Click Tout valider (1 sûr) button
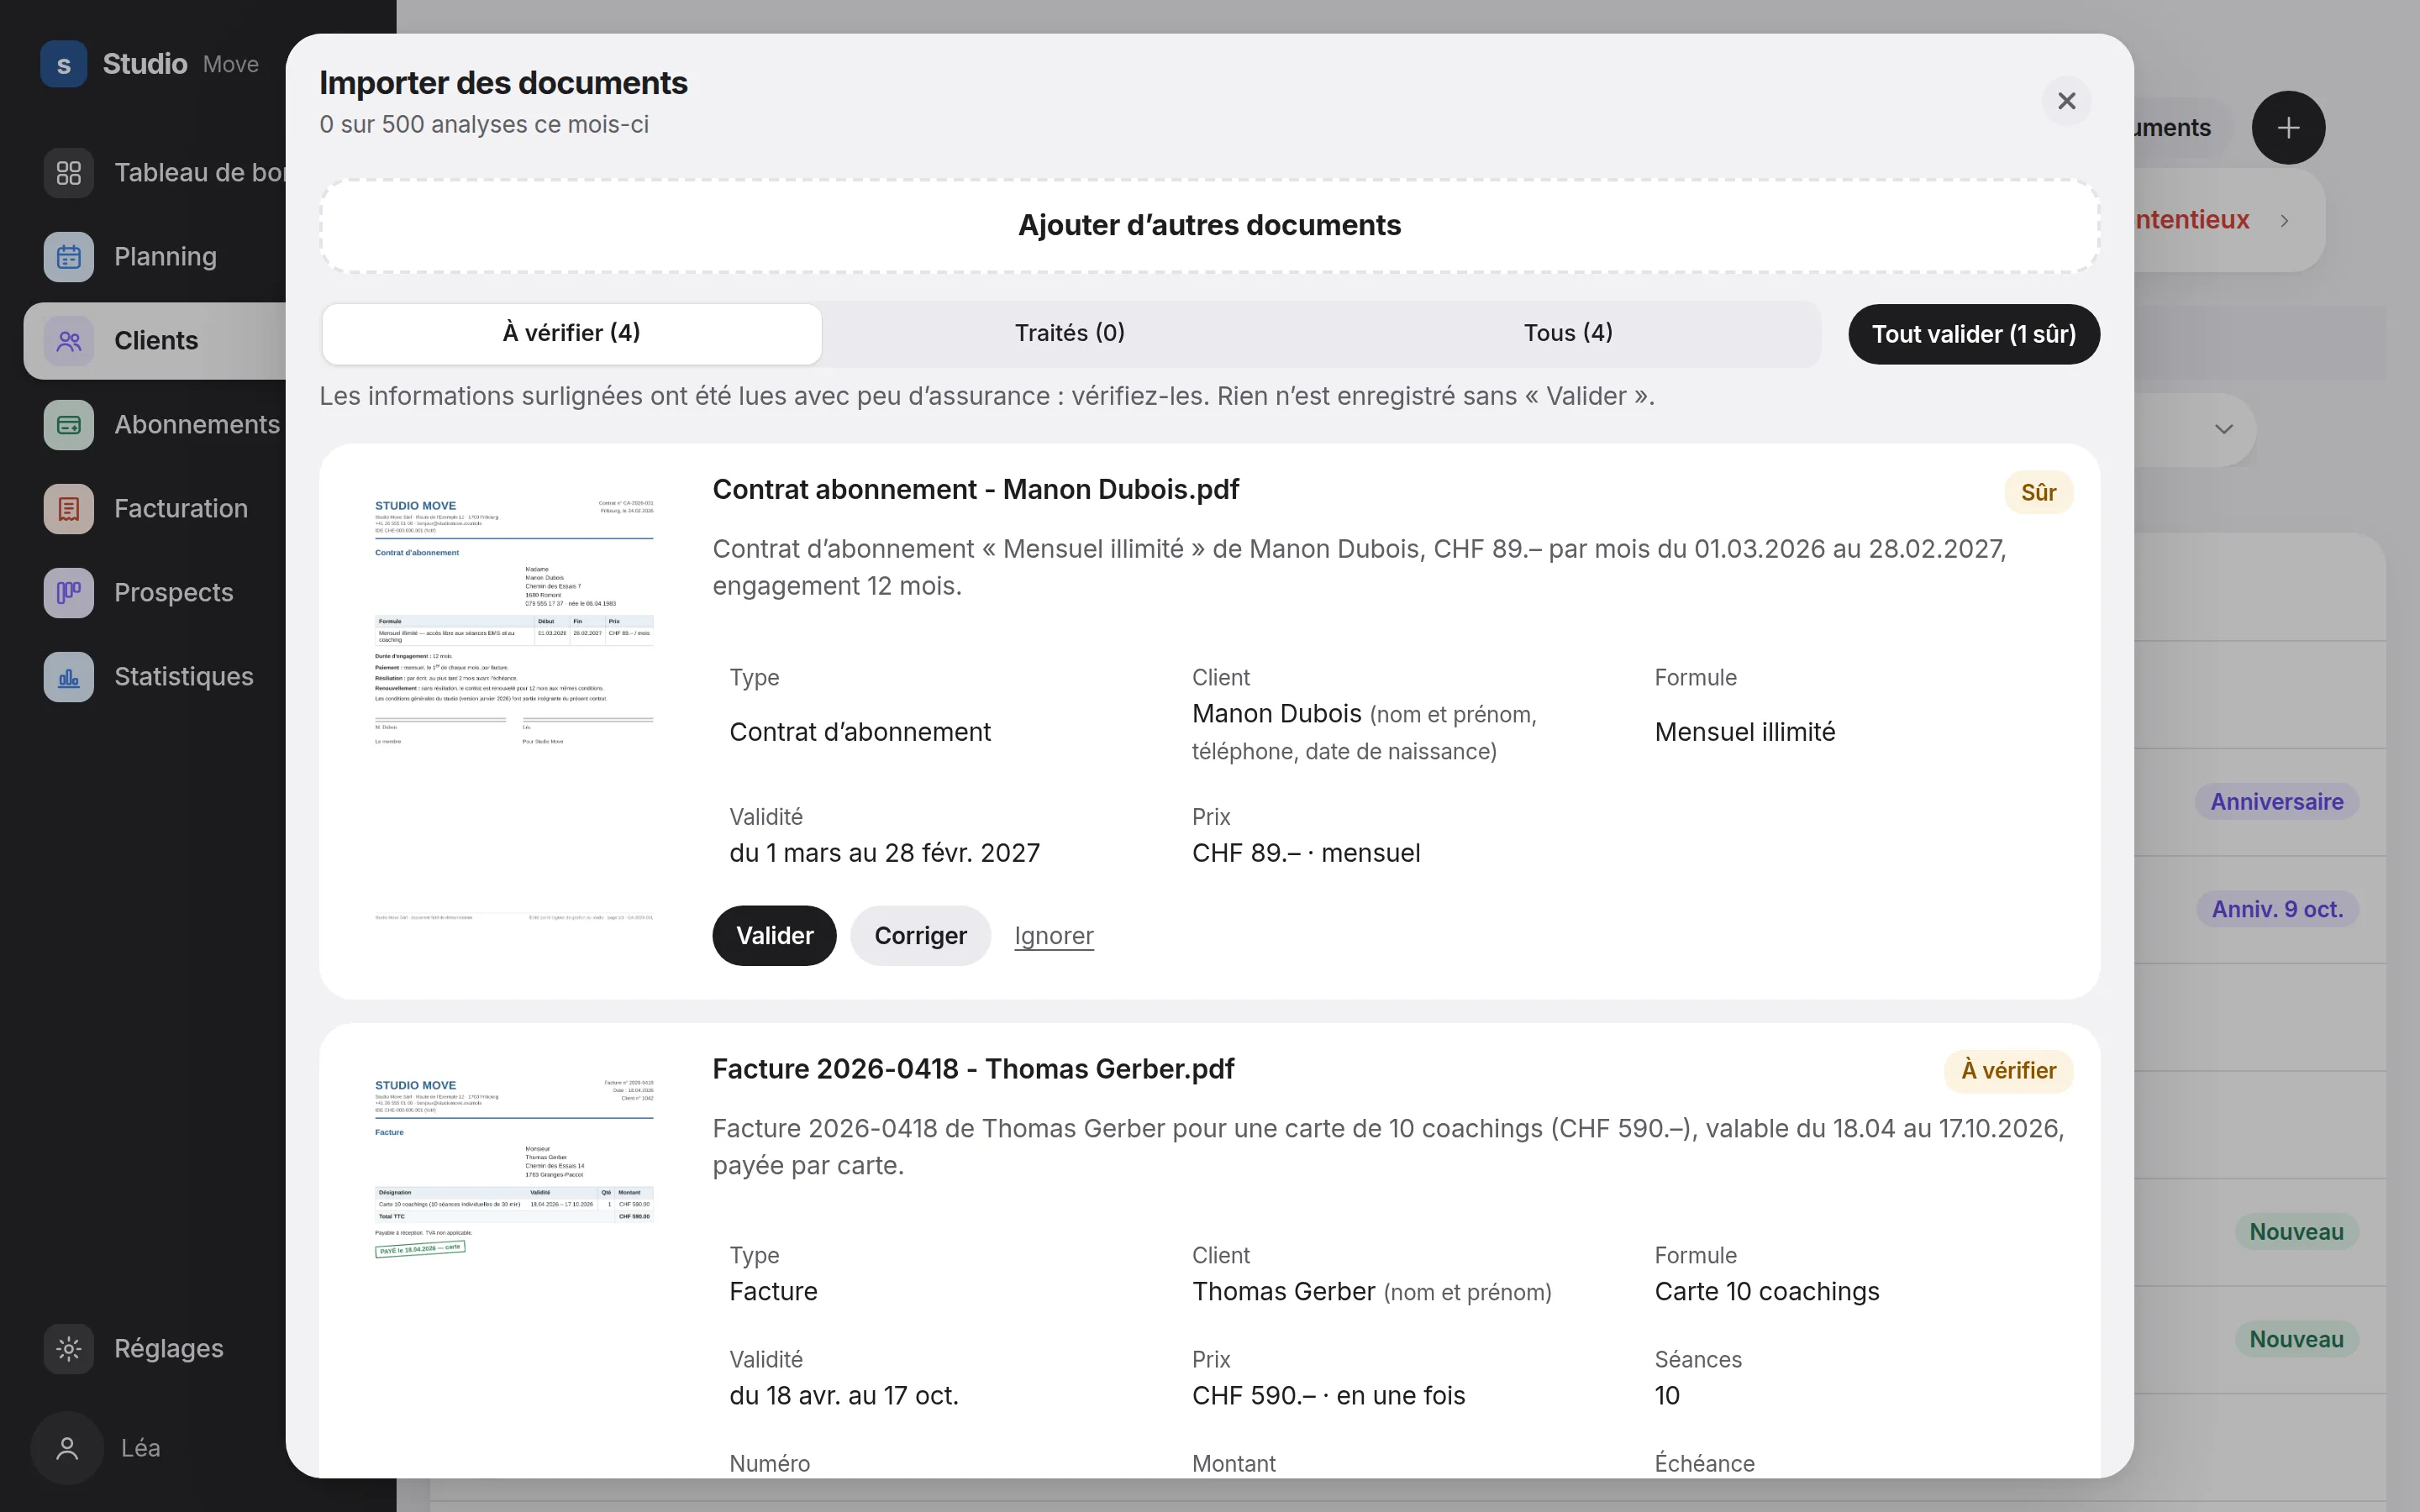2420x1512 pixels. [1973, 334]
